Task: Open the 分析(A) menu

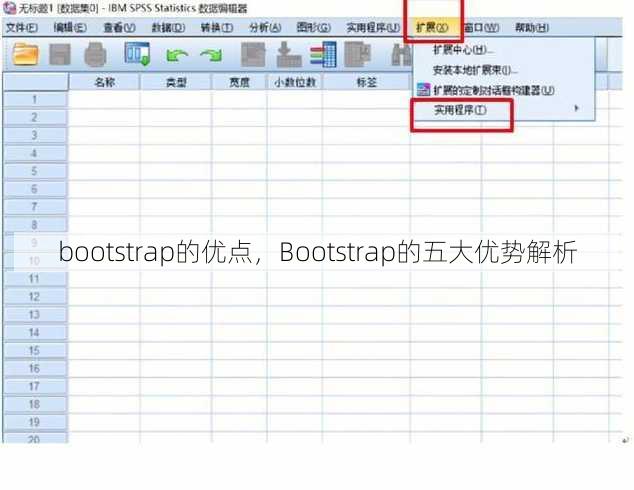Action: (265, 27)
